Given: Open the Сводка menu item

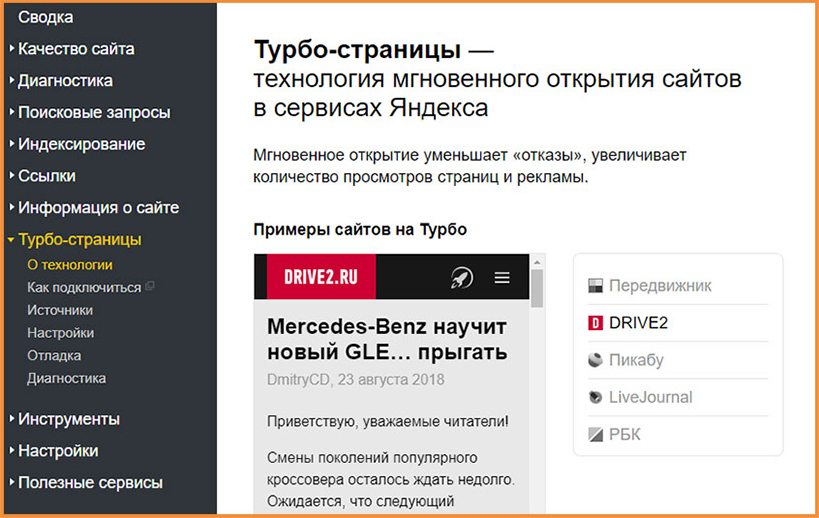Looking at the screenshot, I should 45,17.
